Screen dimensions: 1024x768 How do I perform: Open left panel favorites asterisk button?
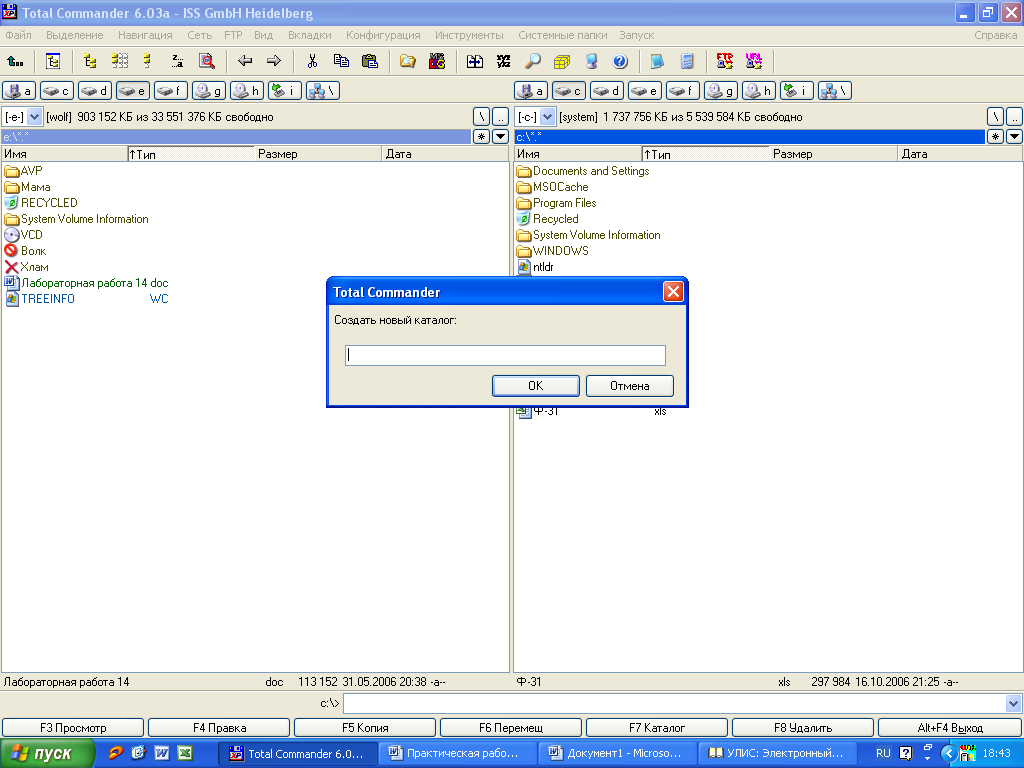[x=481, y=136]
